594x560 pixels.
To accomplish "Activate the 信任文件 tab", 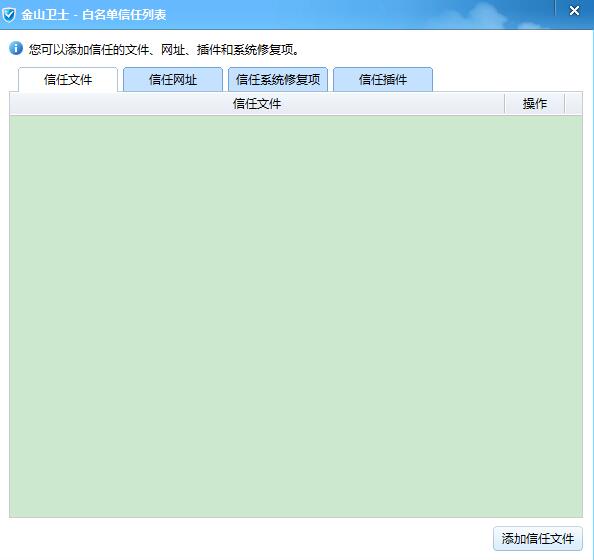I will coord(68,80).
